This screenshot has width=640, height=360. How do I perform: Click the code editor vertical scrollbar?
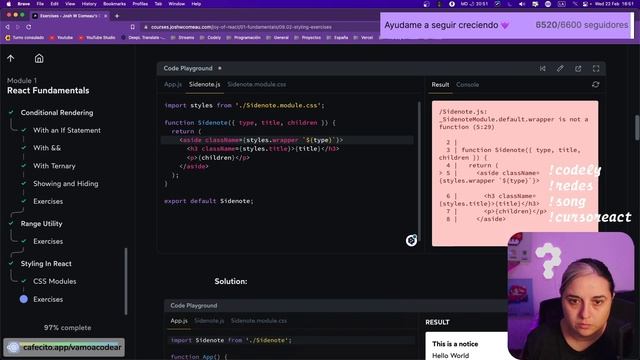coord(419,171)
